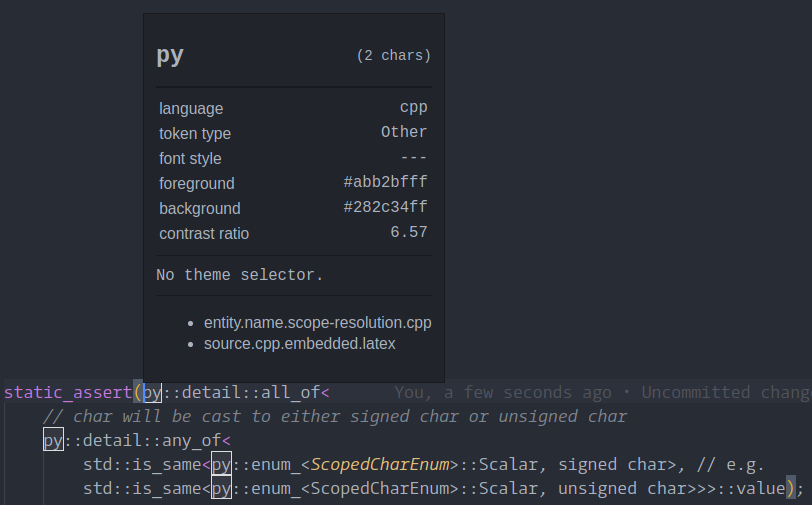Click 'all_of' in the first code line
This screenshot has height=505, width=812.
(290, 393)
